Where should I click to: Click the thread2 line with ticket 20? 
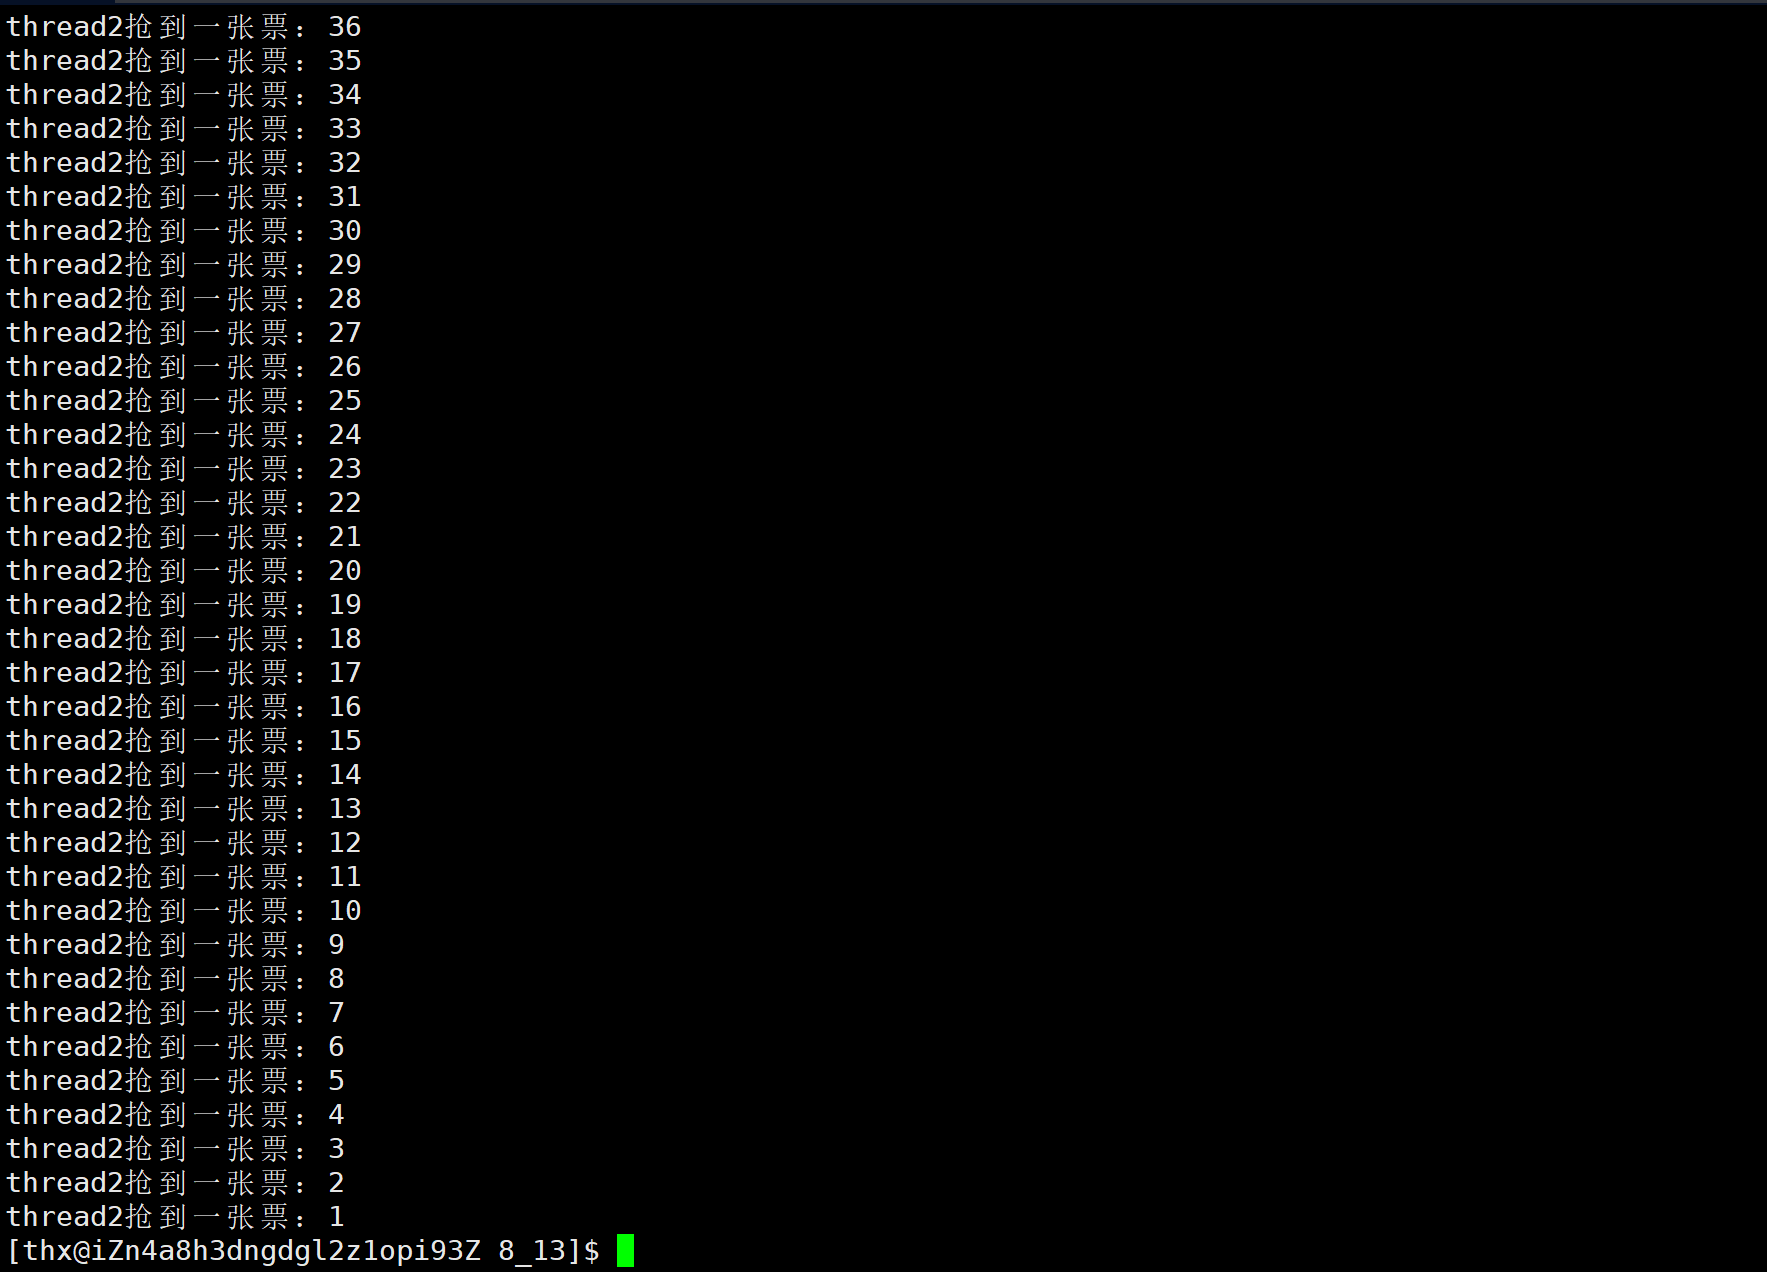(184, 571)
